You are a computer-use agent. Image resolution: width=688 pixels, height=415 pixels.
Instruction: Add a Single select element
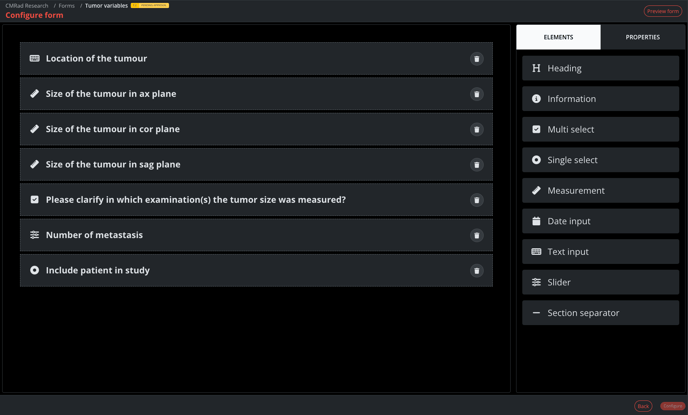600,160
